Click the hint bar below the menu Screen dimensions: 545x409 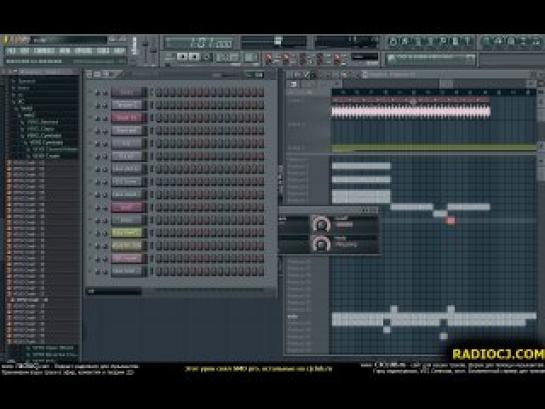point(65,61)
